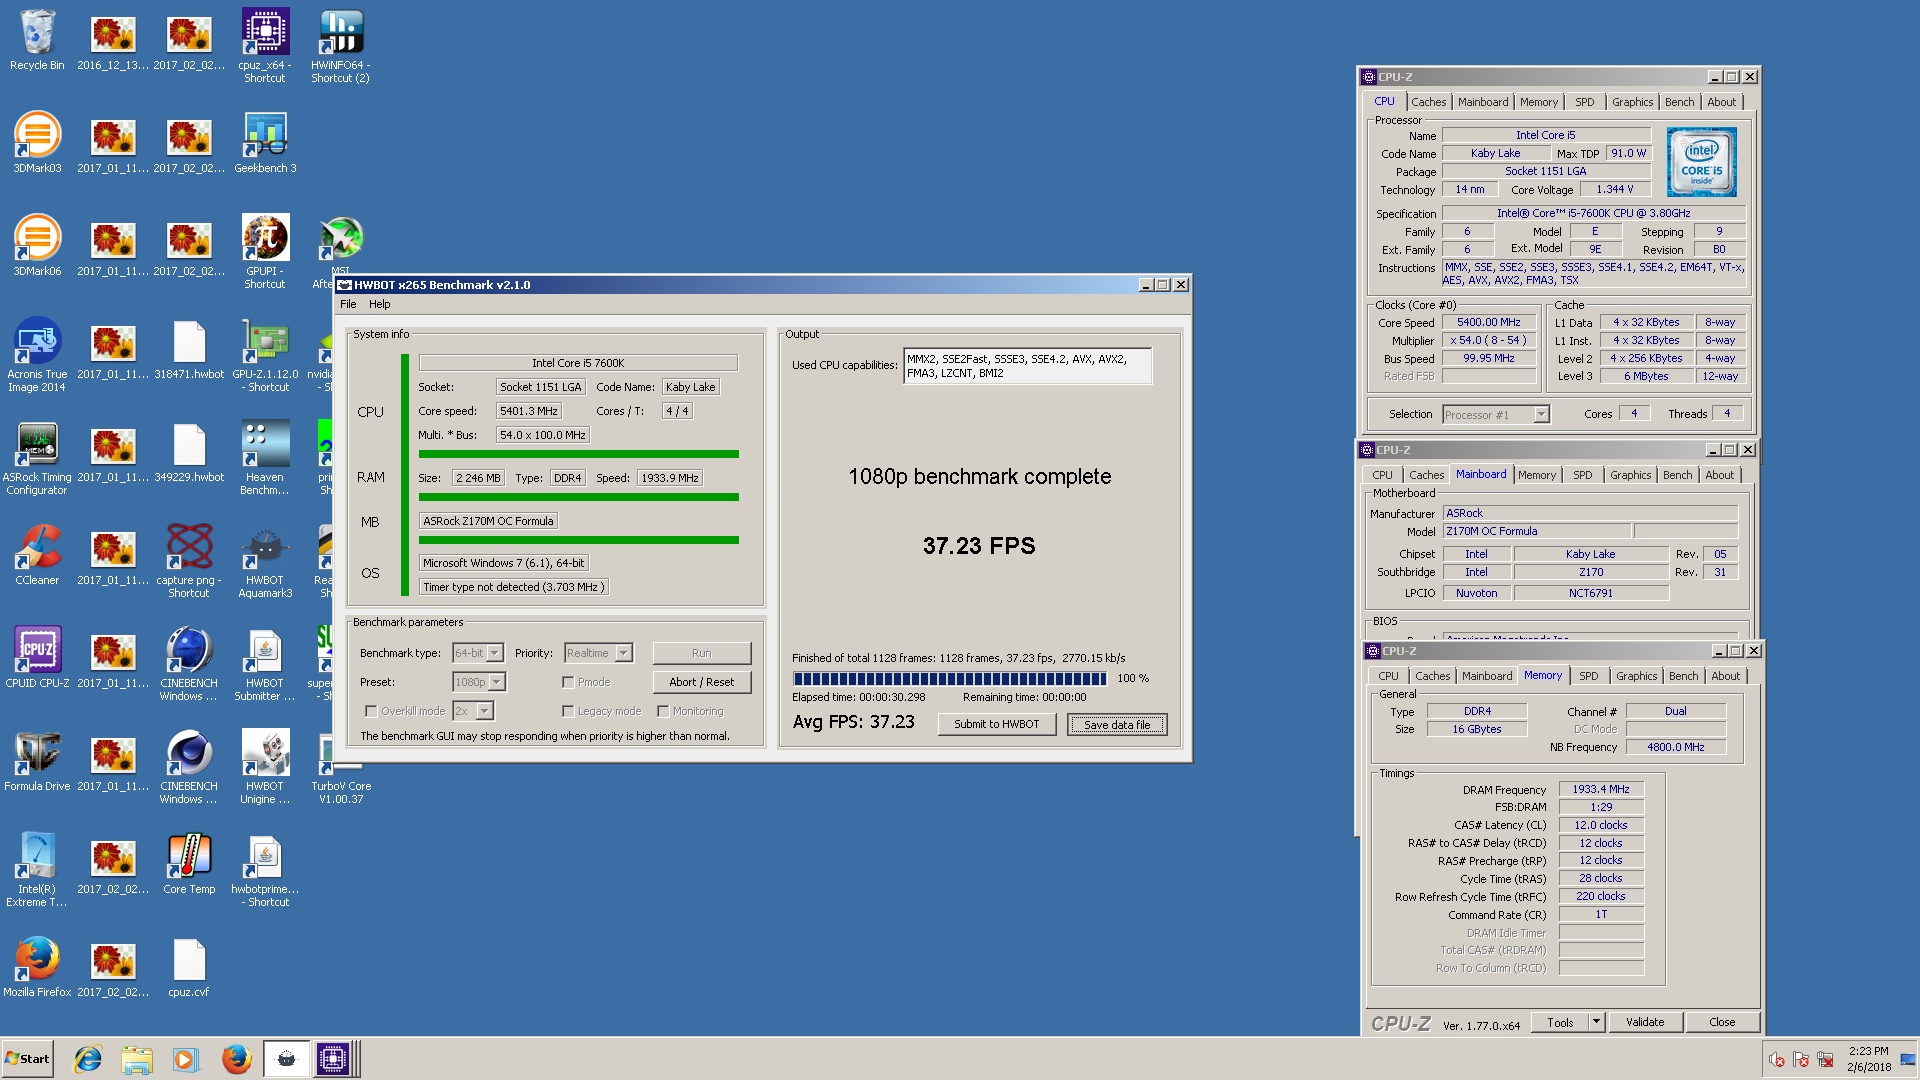Viewport: 1920px width, 1080px height.
Task: Click the Specification field in CPU-Z
Action: pyautogui.click(x=1593, y=213)
